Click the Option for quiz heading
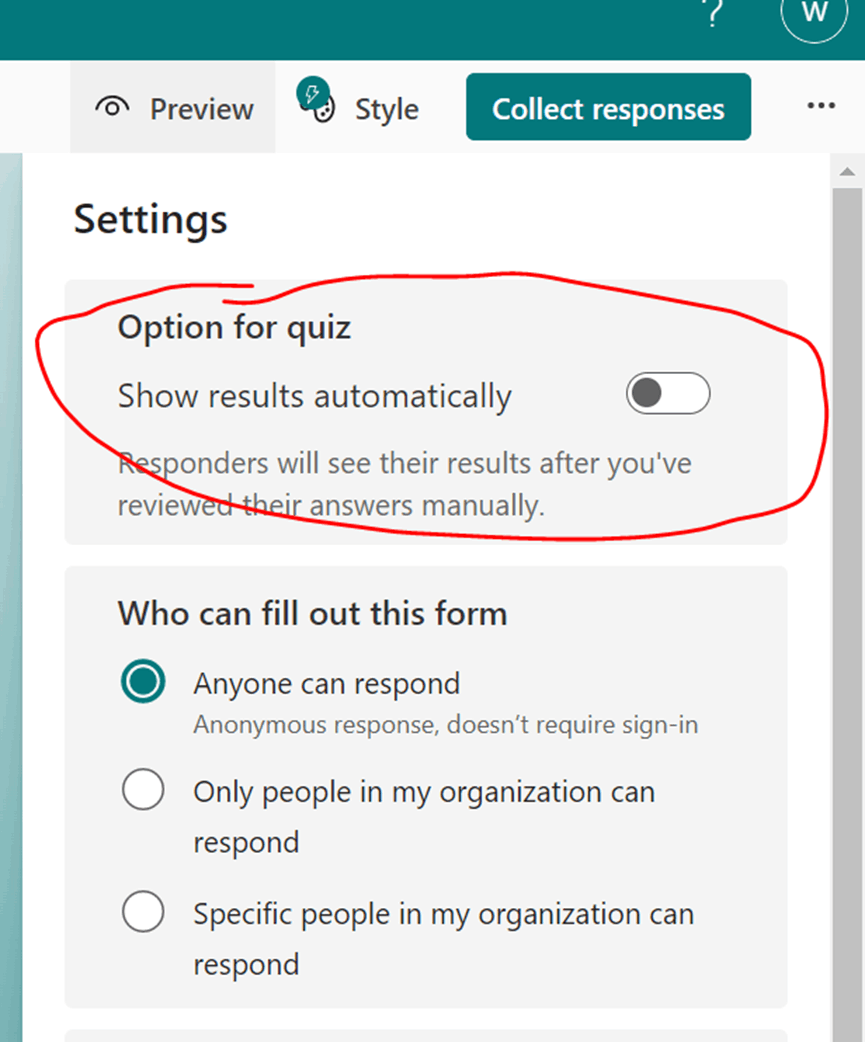865x1042 pixels. coord(234,327)
